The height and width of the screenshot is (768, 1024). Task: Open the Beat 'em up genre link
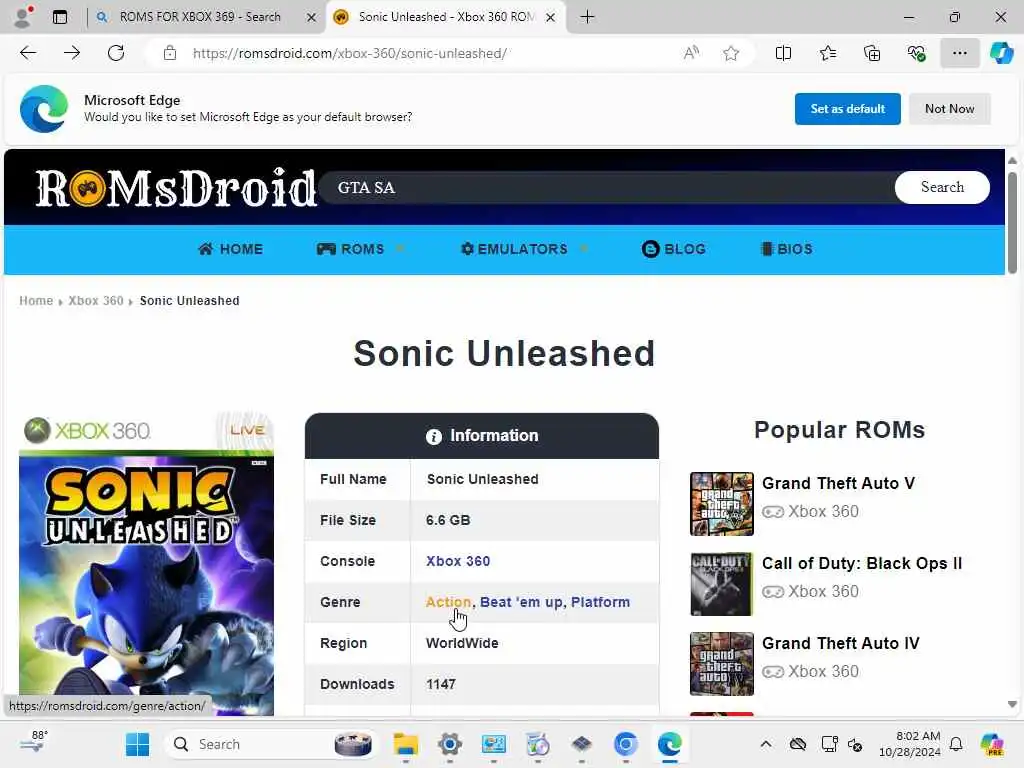pos(521,602)
